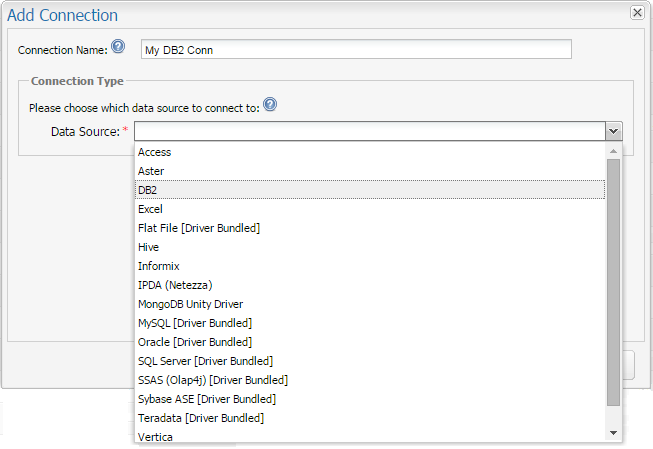Select Oracle [Driver Bundled] data source
653x449 pixels.
click(x=195, y=342)
